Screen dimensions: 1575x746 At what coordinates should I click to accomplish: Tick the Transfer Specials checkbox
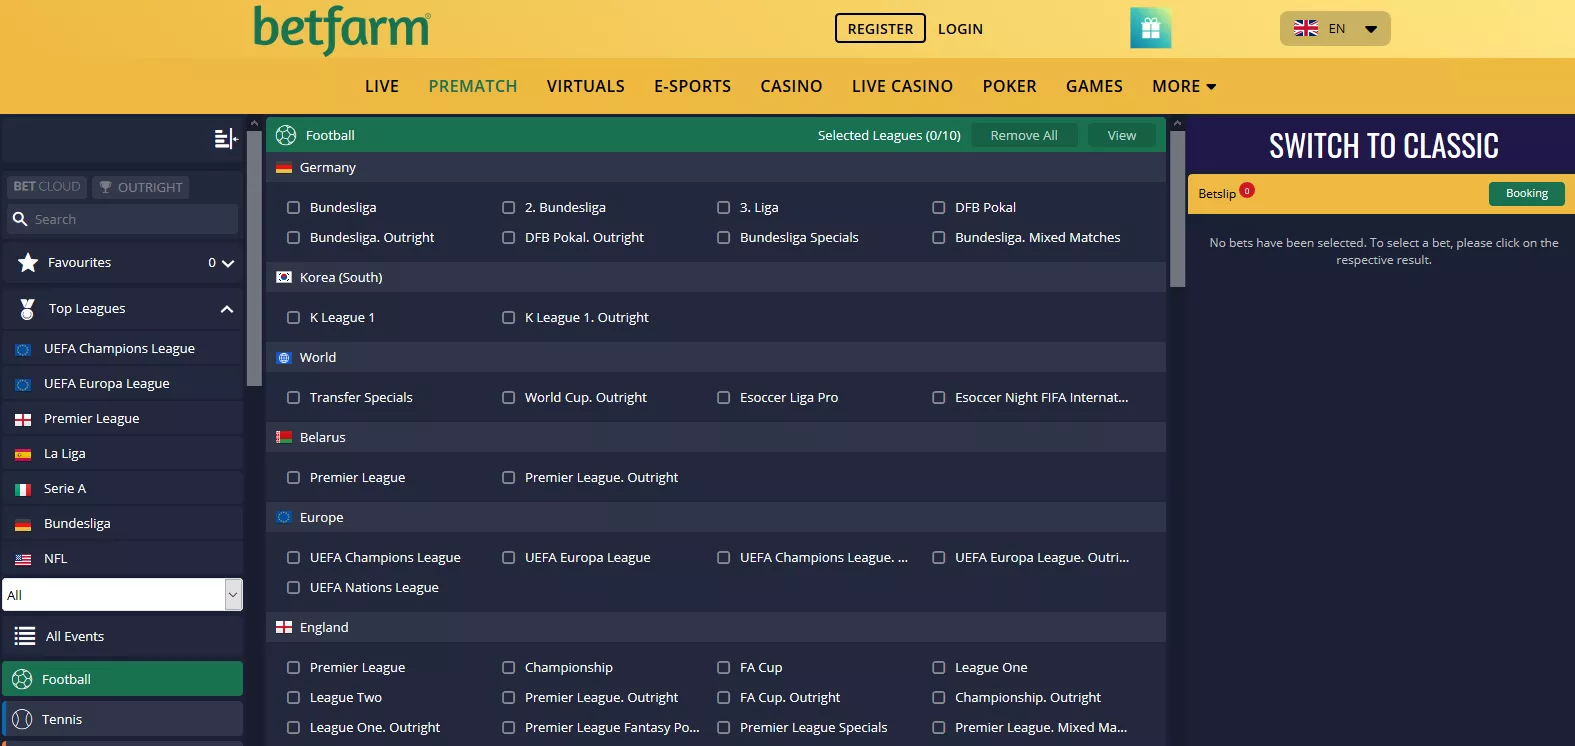tap(293, 398)
